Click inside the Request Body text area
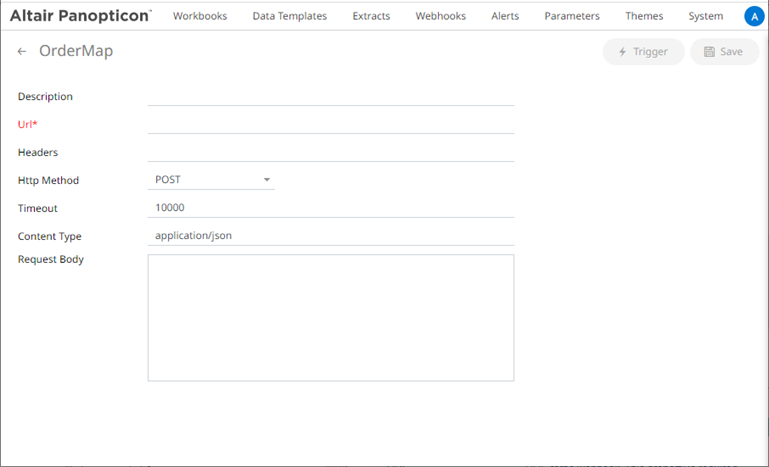This screenshot has height=467, width=769. (x=331, y=317)
